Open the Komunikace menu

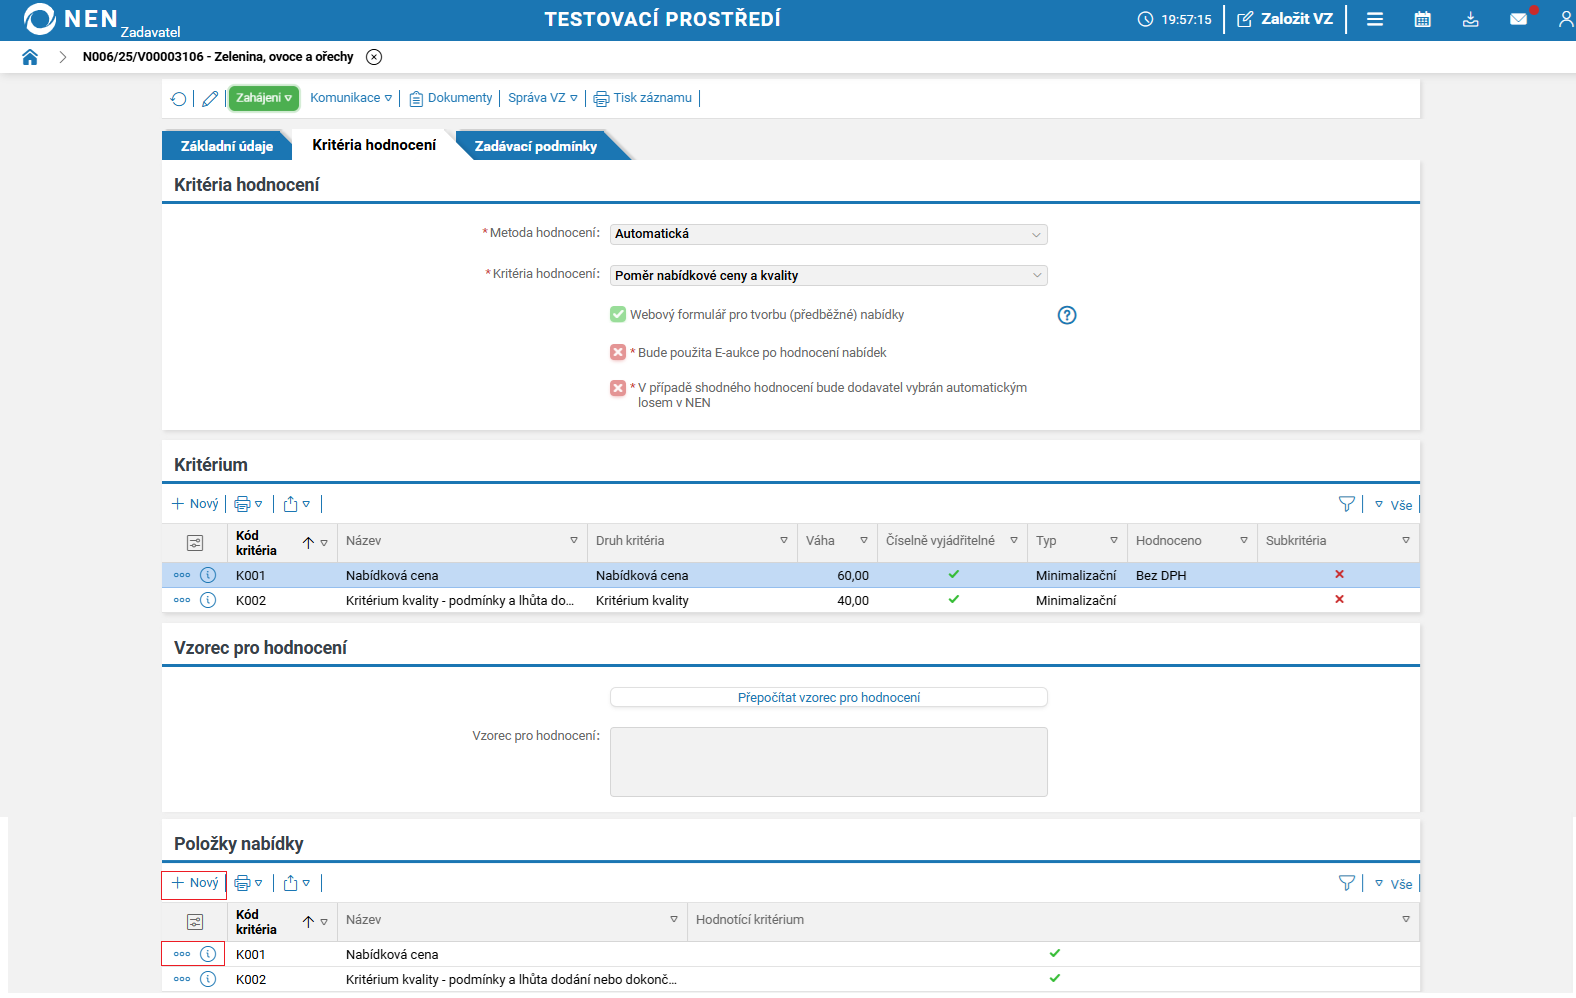coord(351,98)
